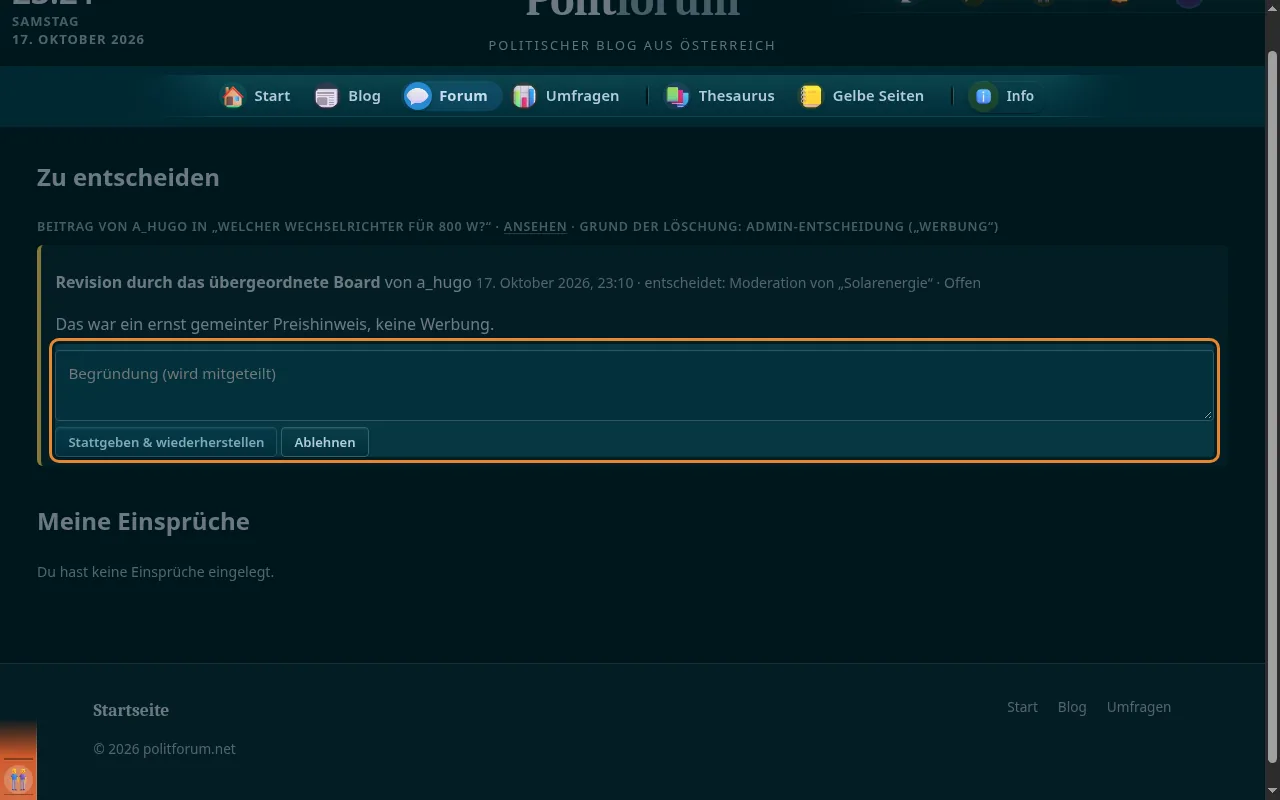
Task: Select the Forum speech bubble icon
Action: point(418,96)
